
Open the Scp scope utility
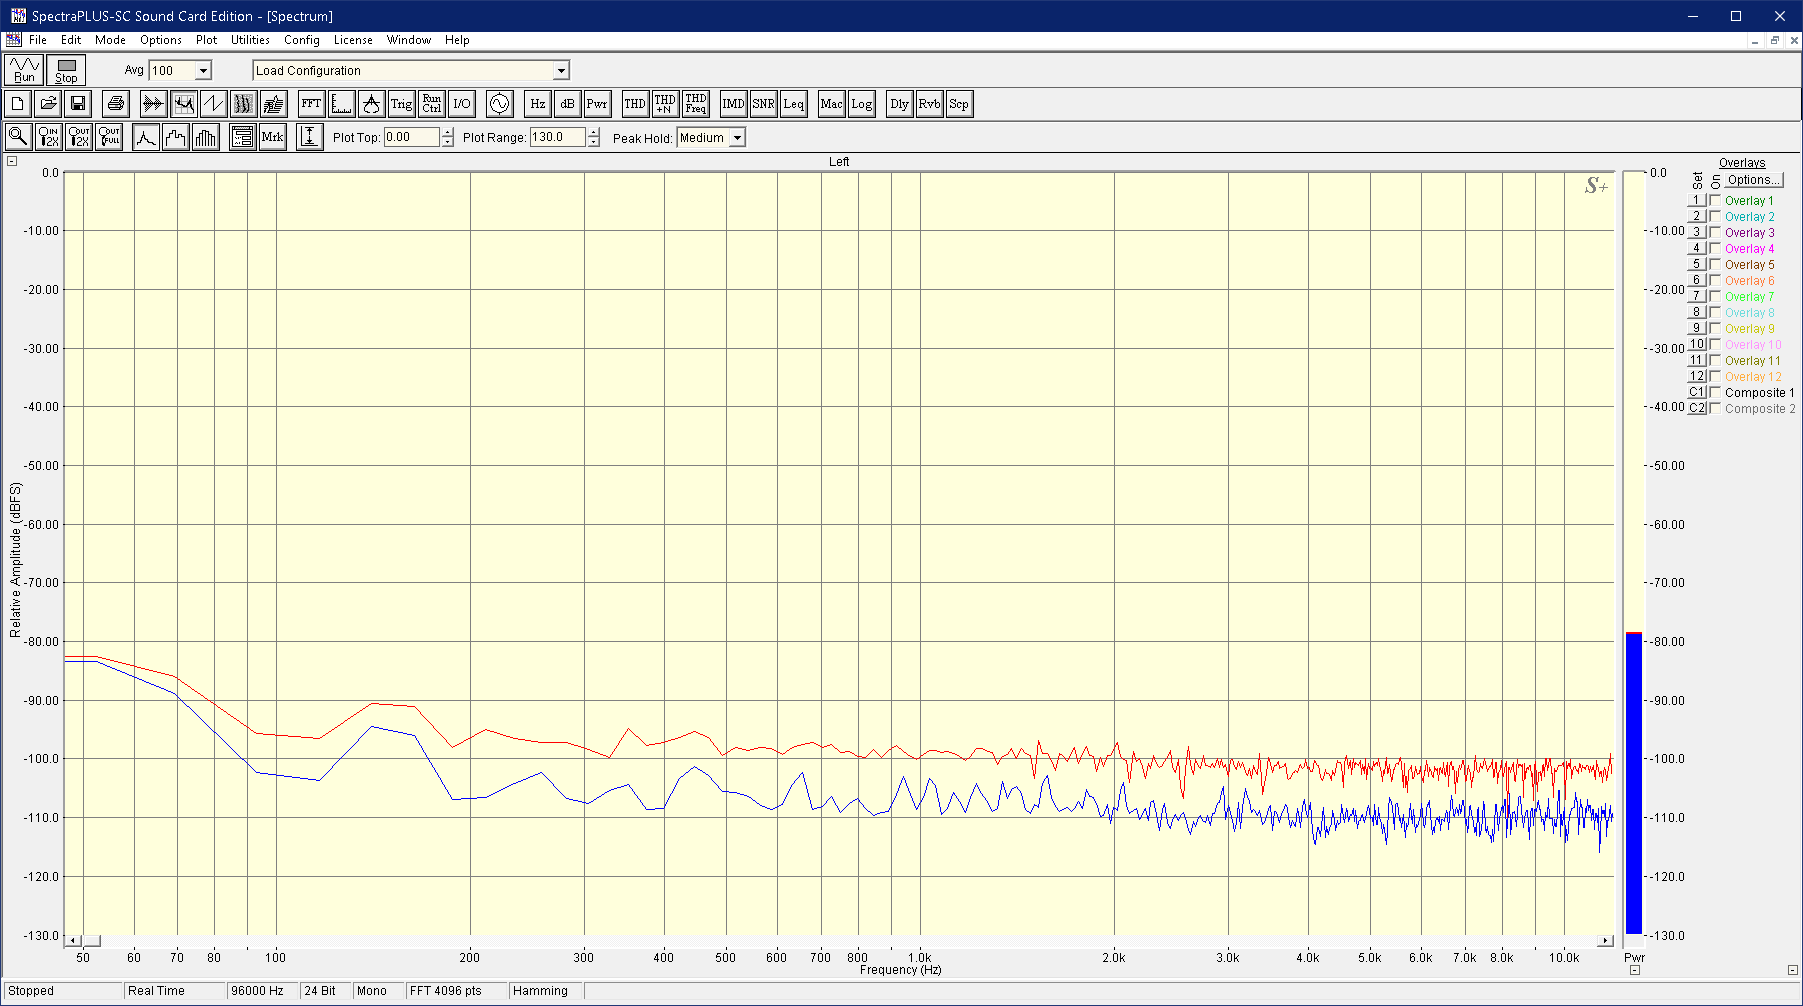[959, 104]
